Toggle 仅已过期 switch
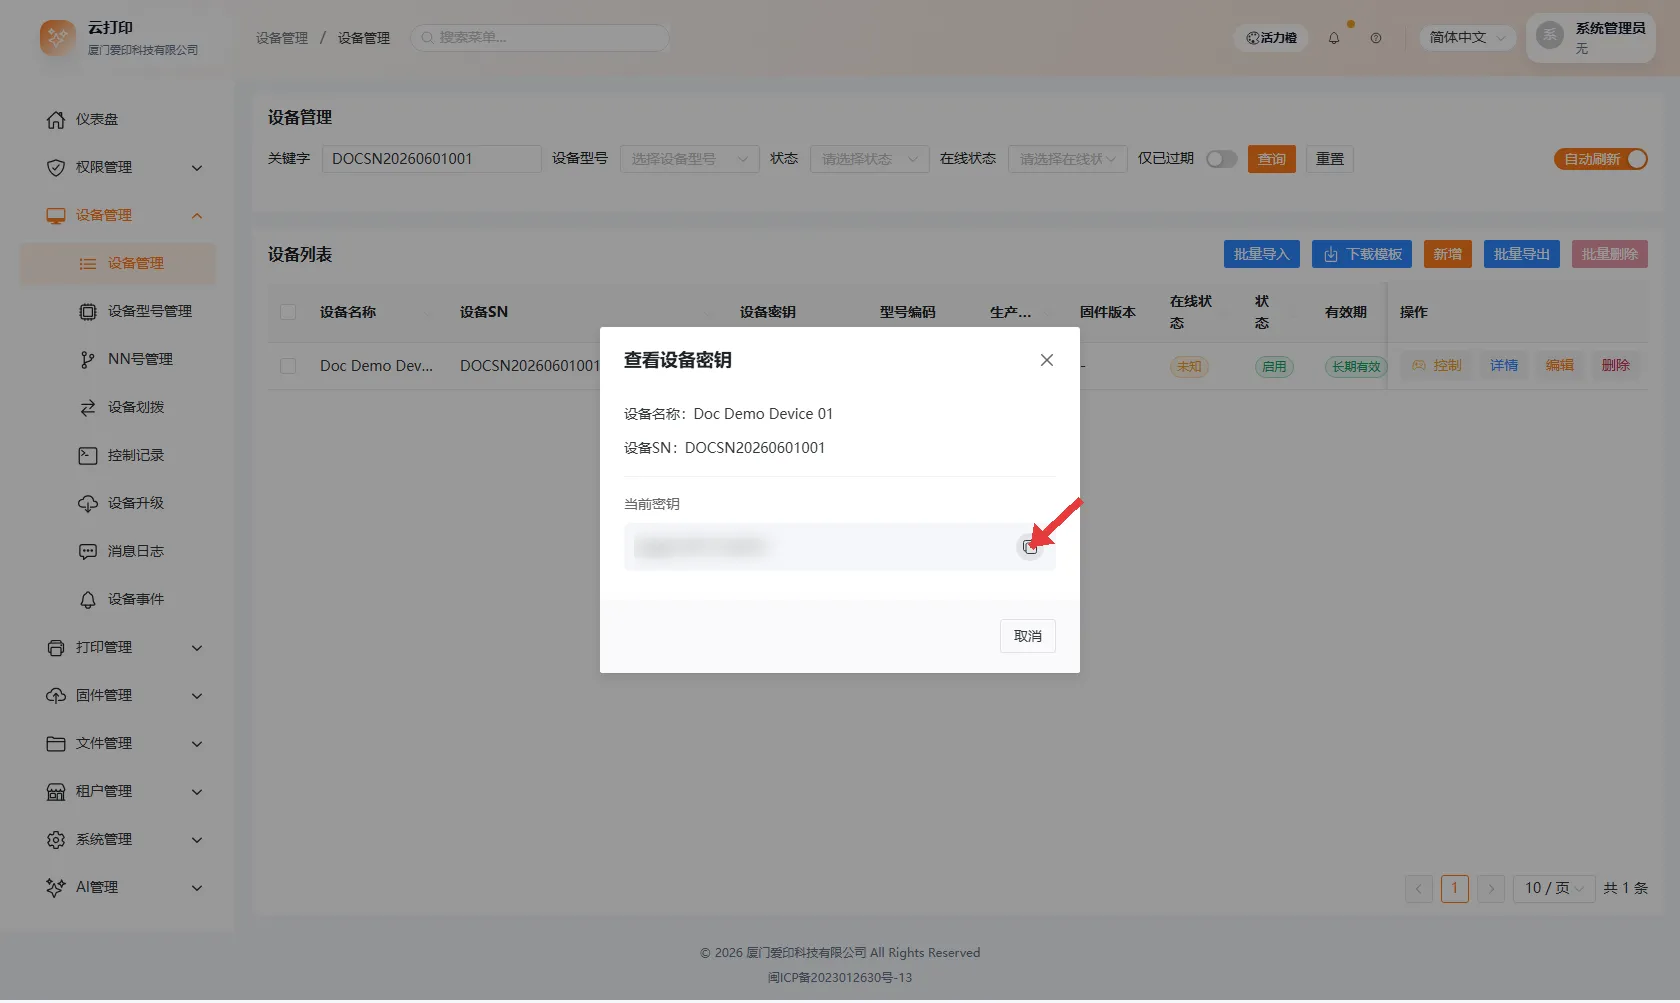1680x1003 pixels. click(1221, 159)
